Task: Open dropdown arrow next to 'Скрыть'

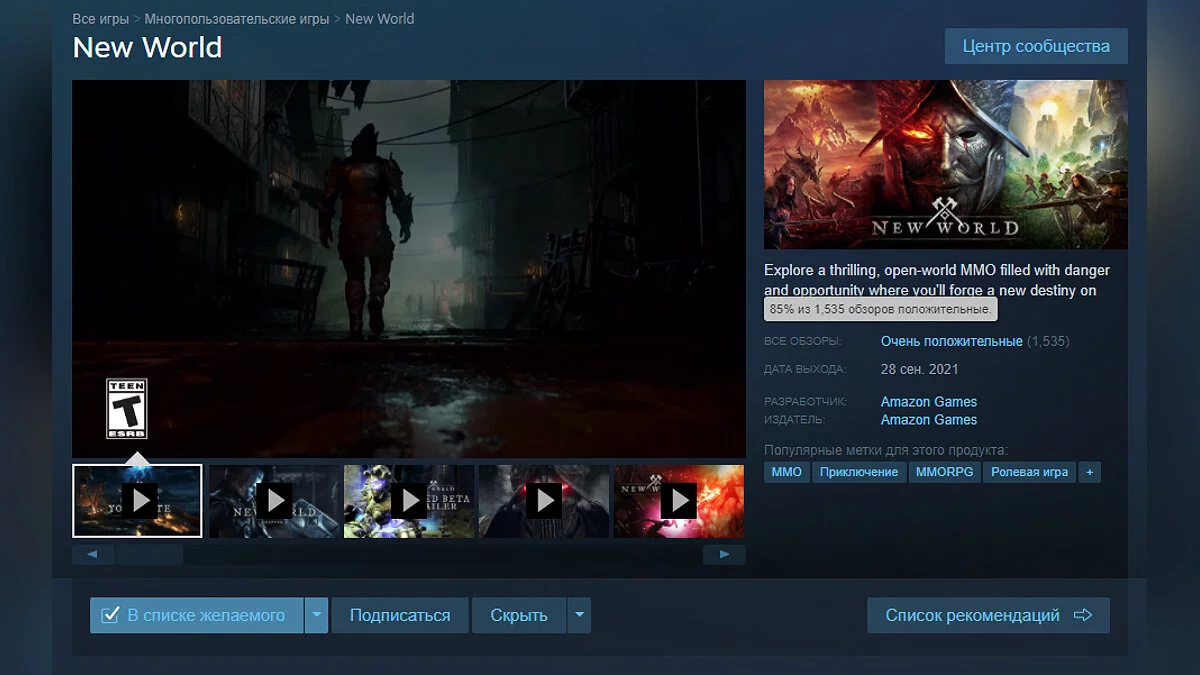Action: click(x=579, y=615)
